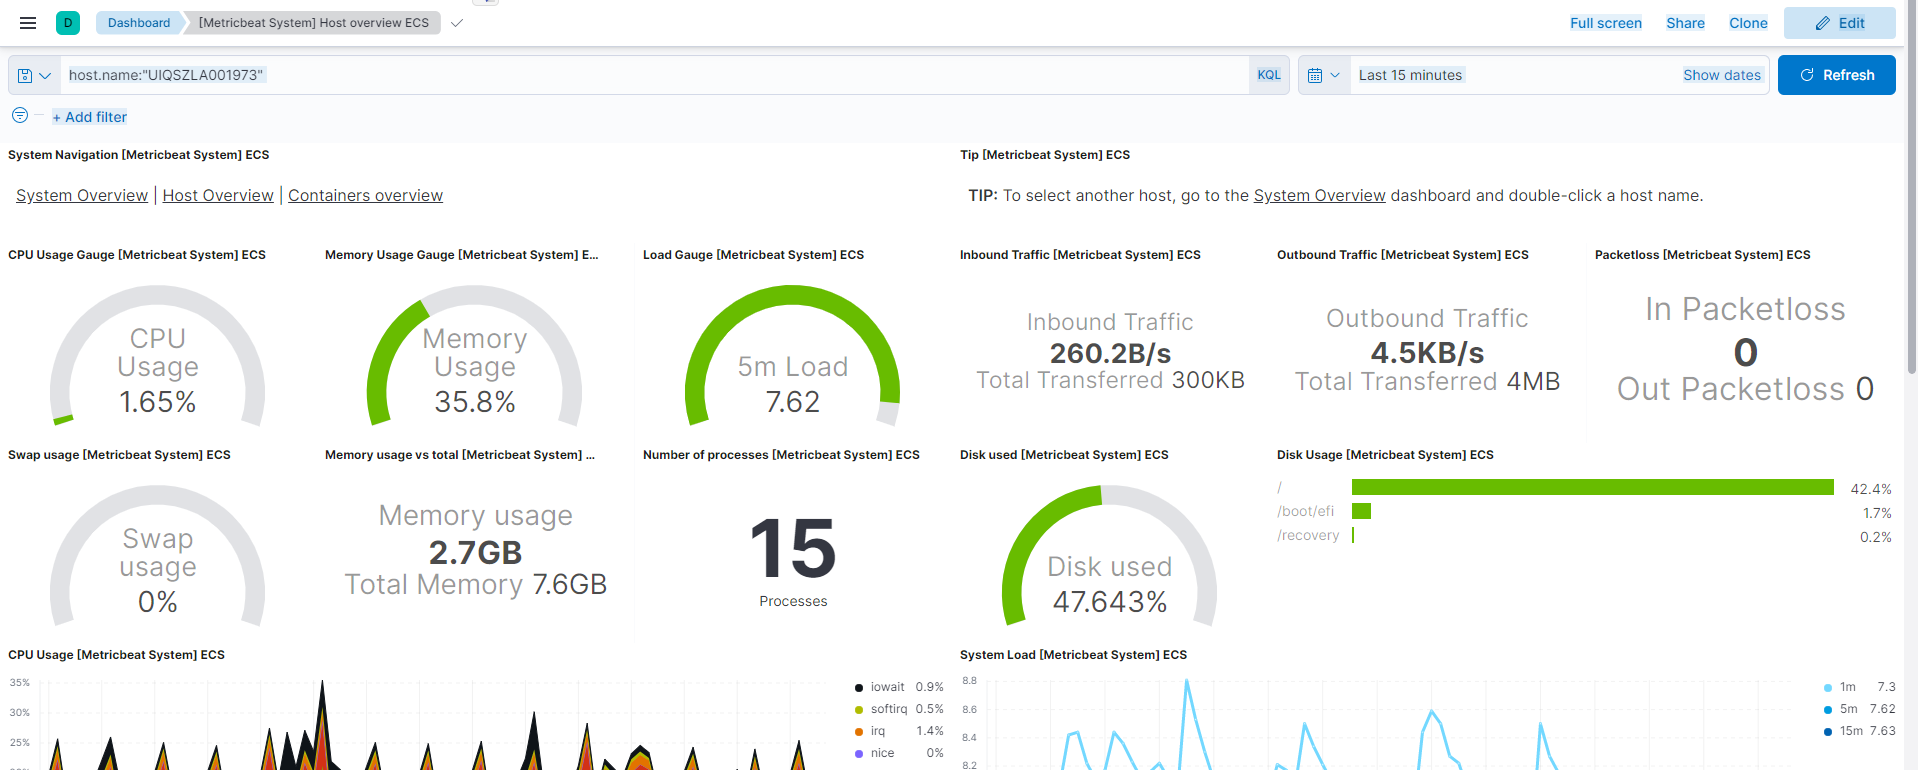Enter Full screen mode
1918x770 pixels.
point(1606,23)
